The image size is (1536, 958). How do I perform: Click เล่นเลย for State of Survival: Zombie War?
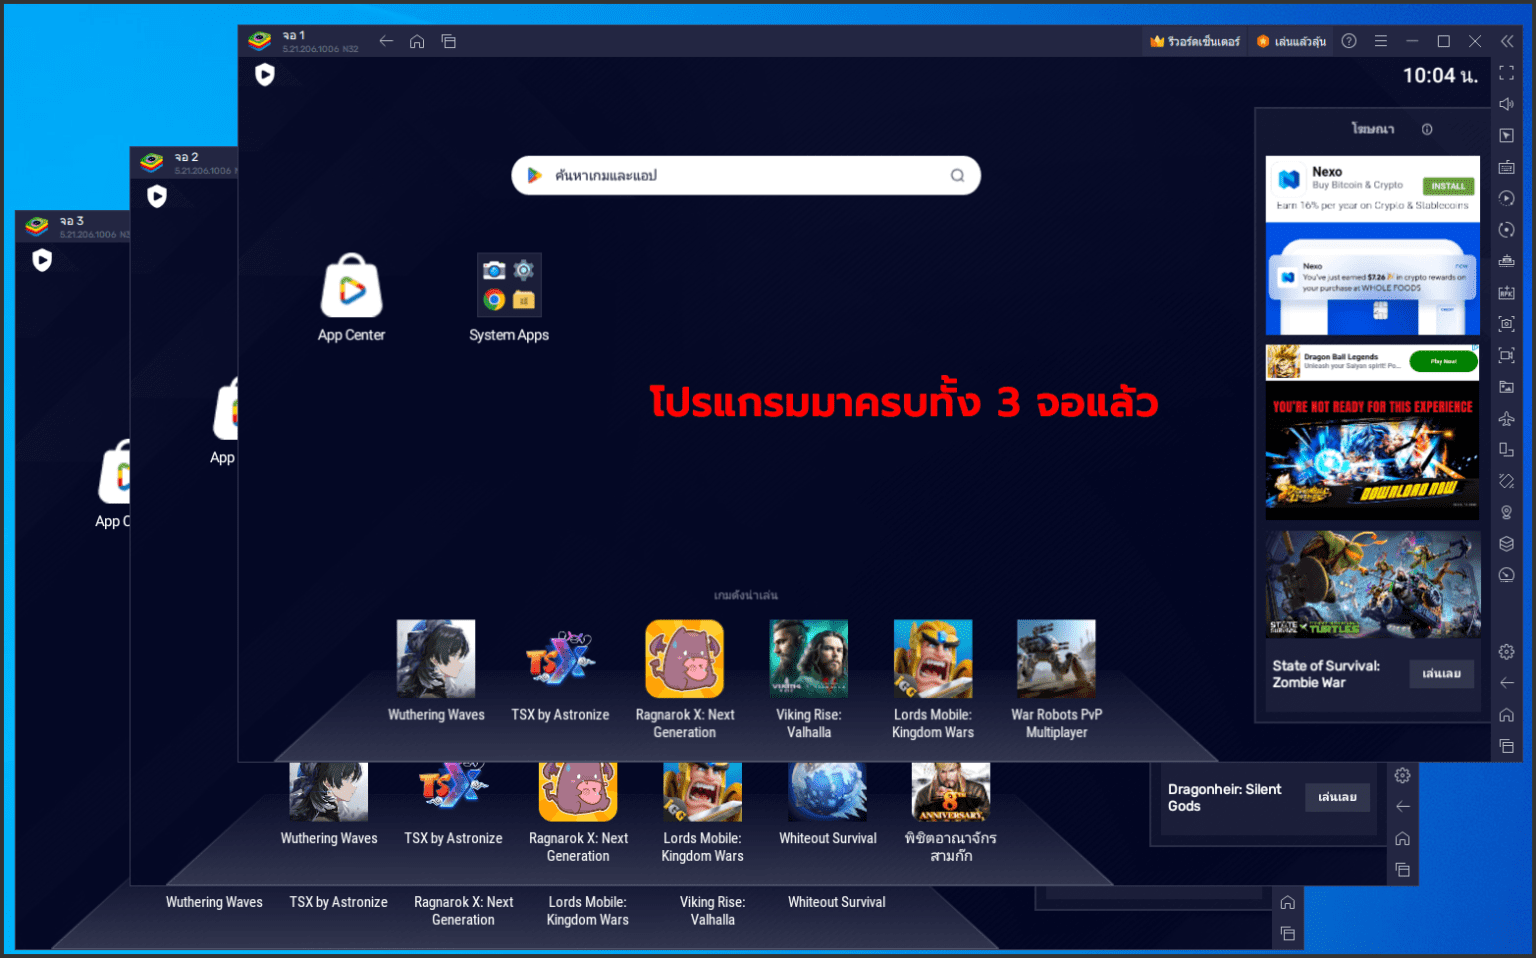1441,674
